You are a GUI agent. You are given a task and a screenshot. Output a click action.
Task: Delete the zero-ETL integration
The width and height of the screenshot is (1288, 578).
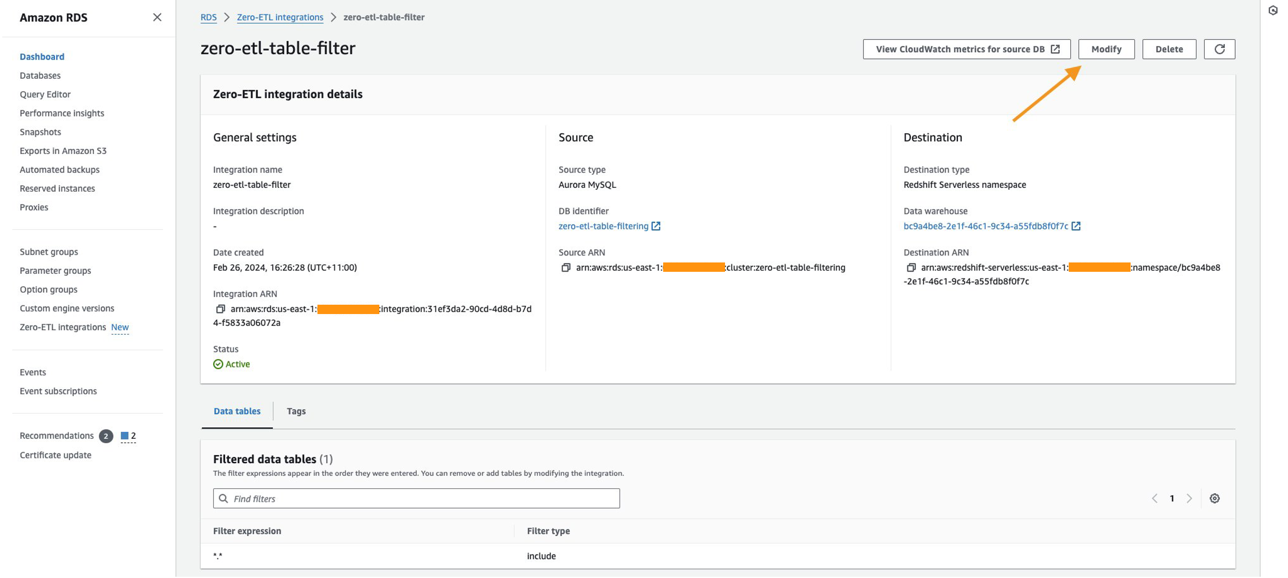tap(1169, 49)
